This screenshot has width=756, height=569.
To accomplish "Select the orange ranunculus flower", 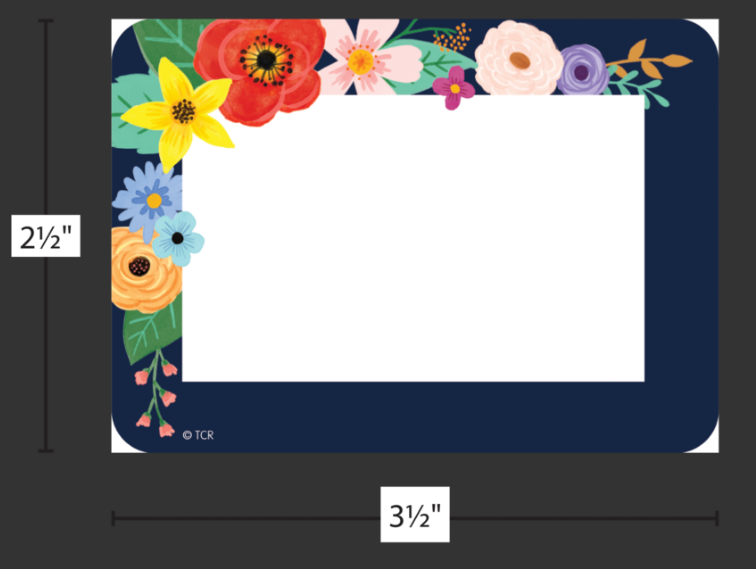I will pyautogui.click(x=145, y=270).
